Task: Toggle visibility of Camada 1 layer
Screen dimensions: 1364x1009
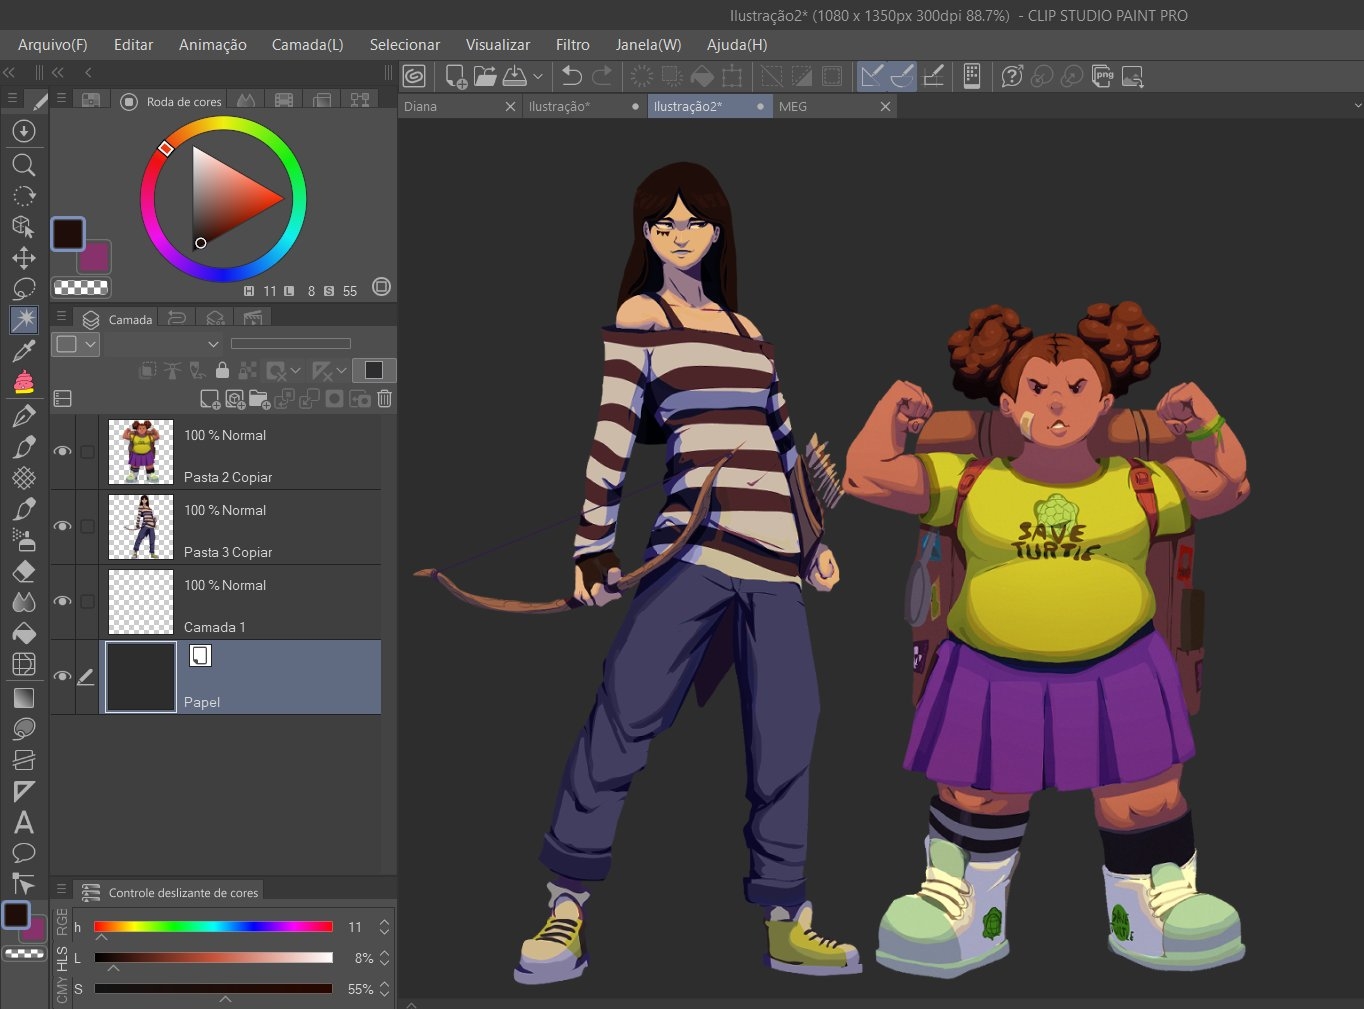Action: tap(62, 602)
